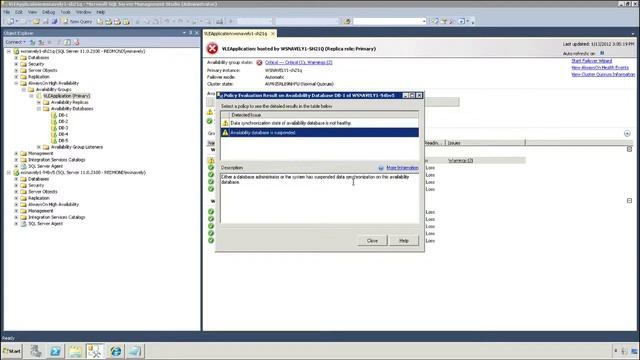640x360 pixels.
Task: Click View AlwaysOn Health Events link
Action: pos(600,68)
